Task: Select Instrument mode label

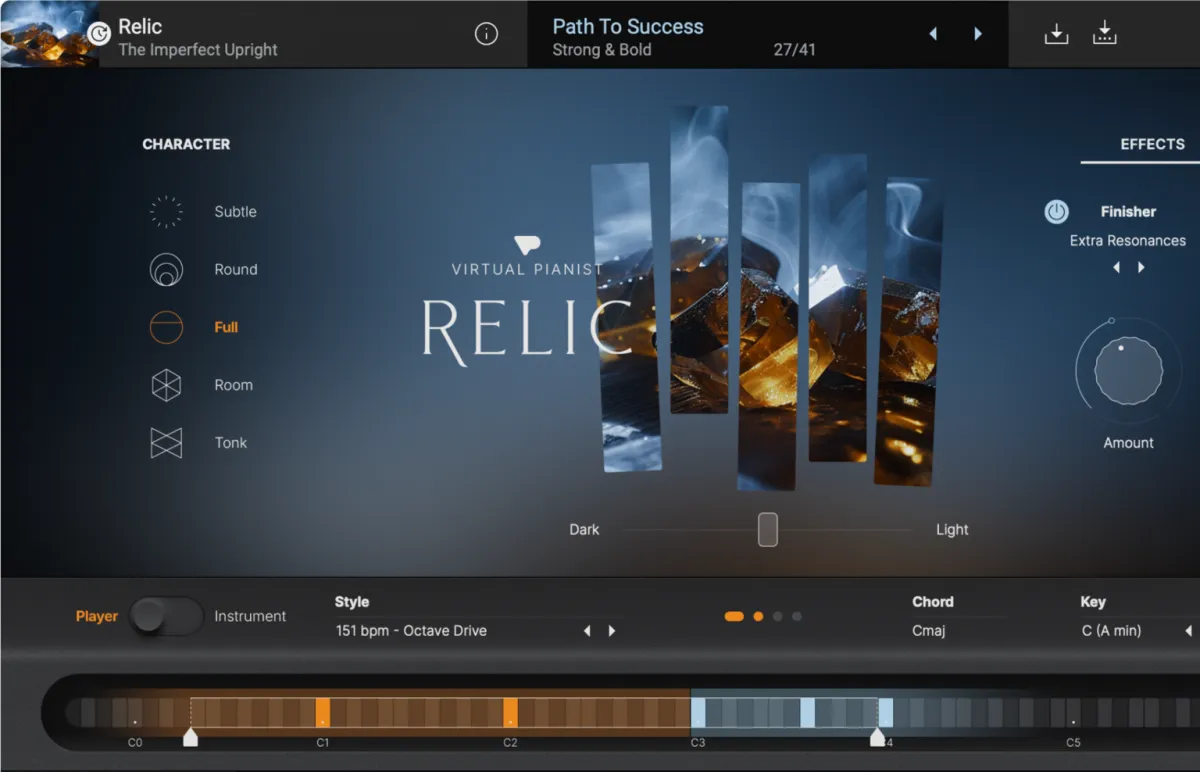Action: 250,616
